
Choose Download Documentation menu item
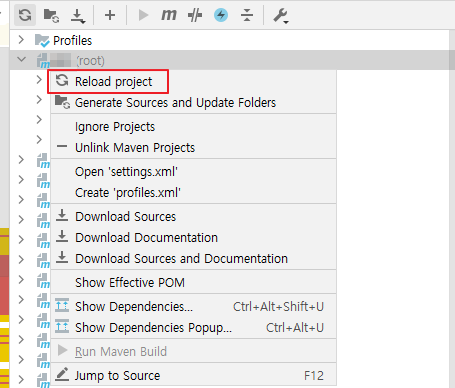[x=193, y=238]
